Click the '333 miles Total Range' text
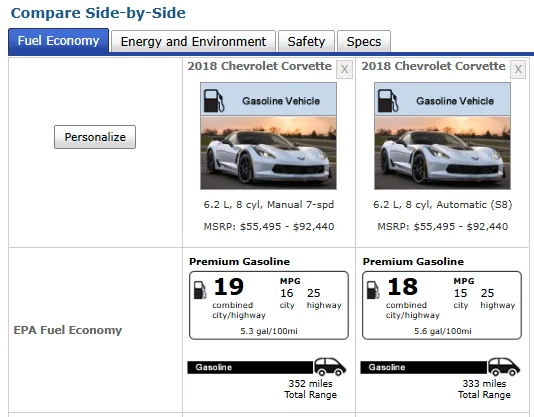This screenshot has height=417, width=534. pyautogui.click(x=484, y=389)
